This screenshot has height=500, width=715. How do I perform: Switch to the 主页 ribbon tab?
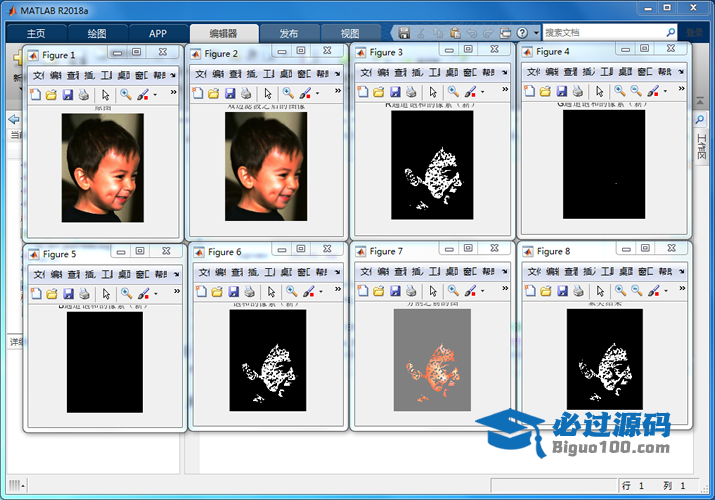click(34, 33)
